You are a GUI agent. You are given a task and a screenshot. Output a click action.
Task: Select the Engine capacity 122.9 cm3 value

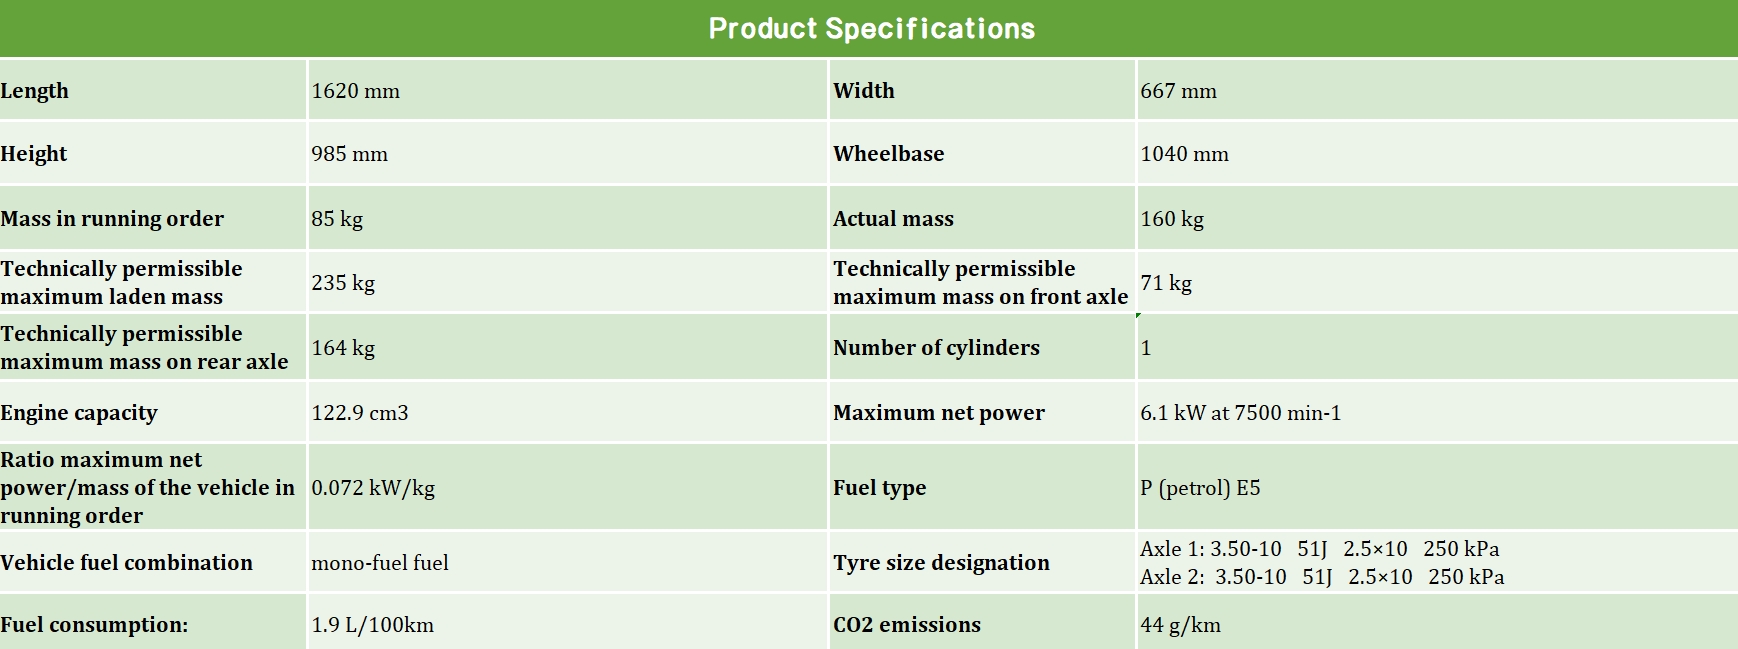coord(359,413)
